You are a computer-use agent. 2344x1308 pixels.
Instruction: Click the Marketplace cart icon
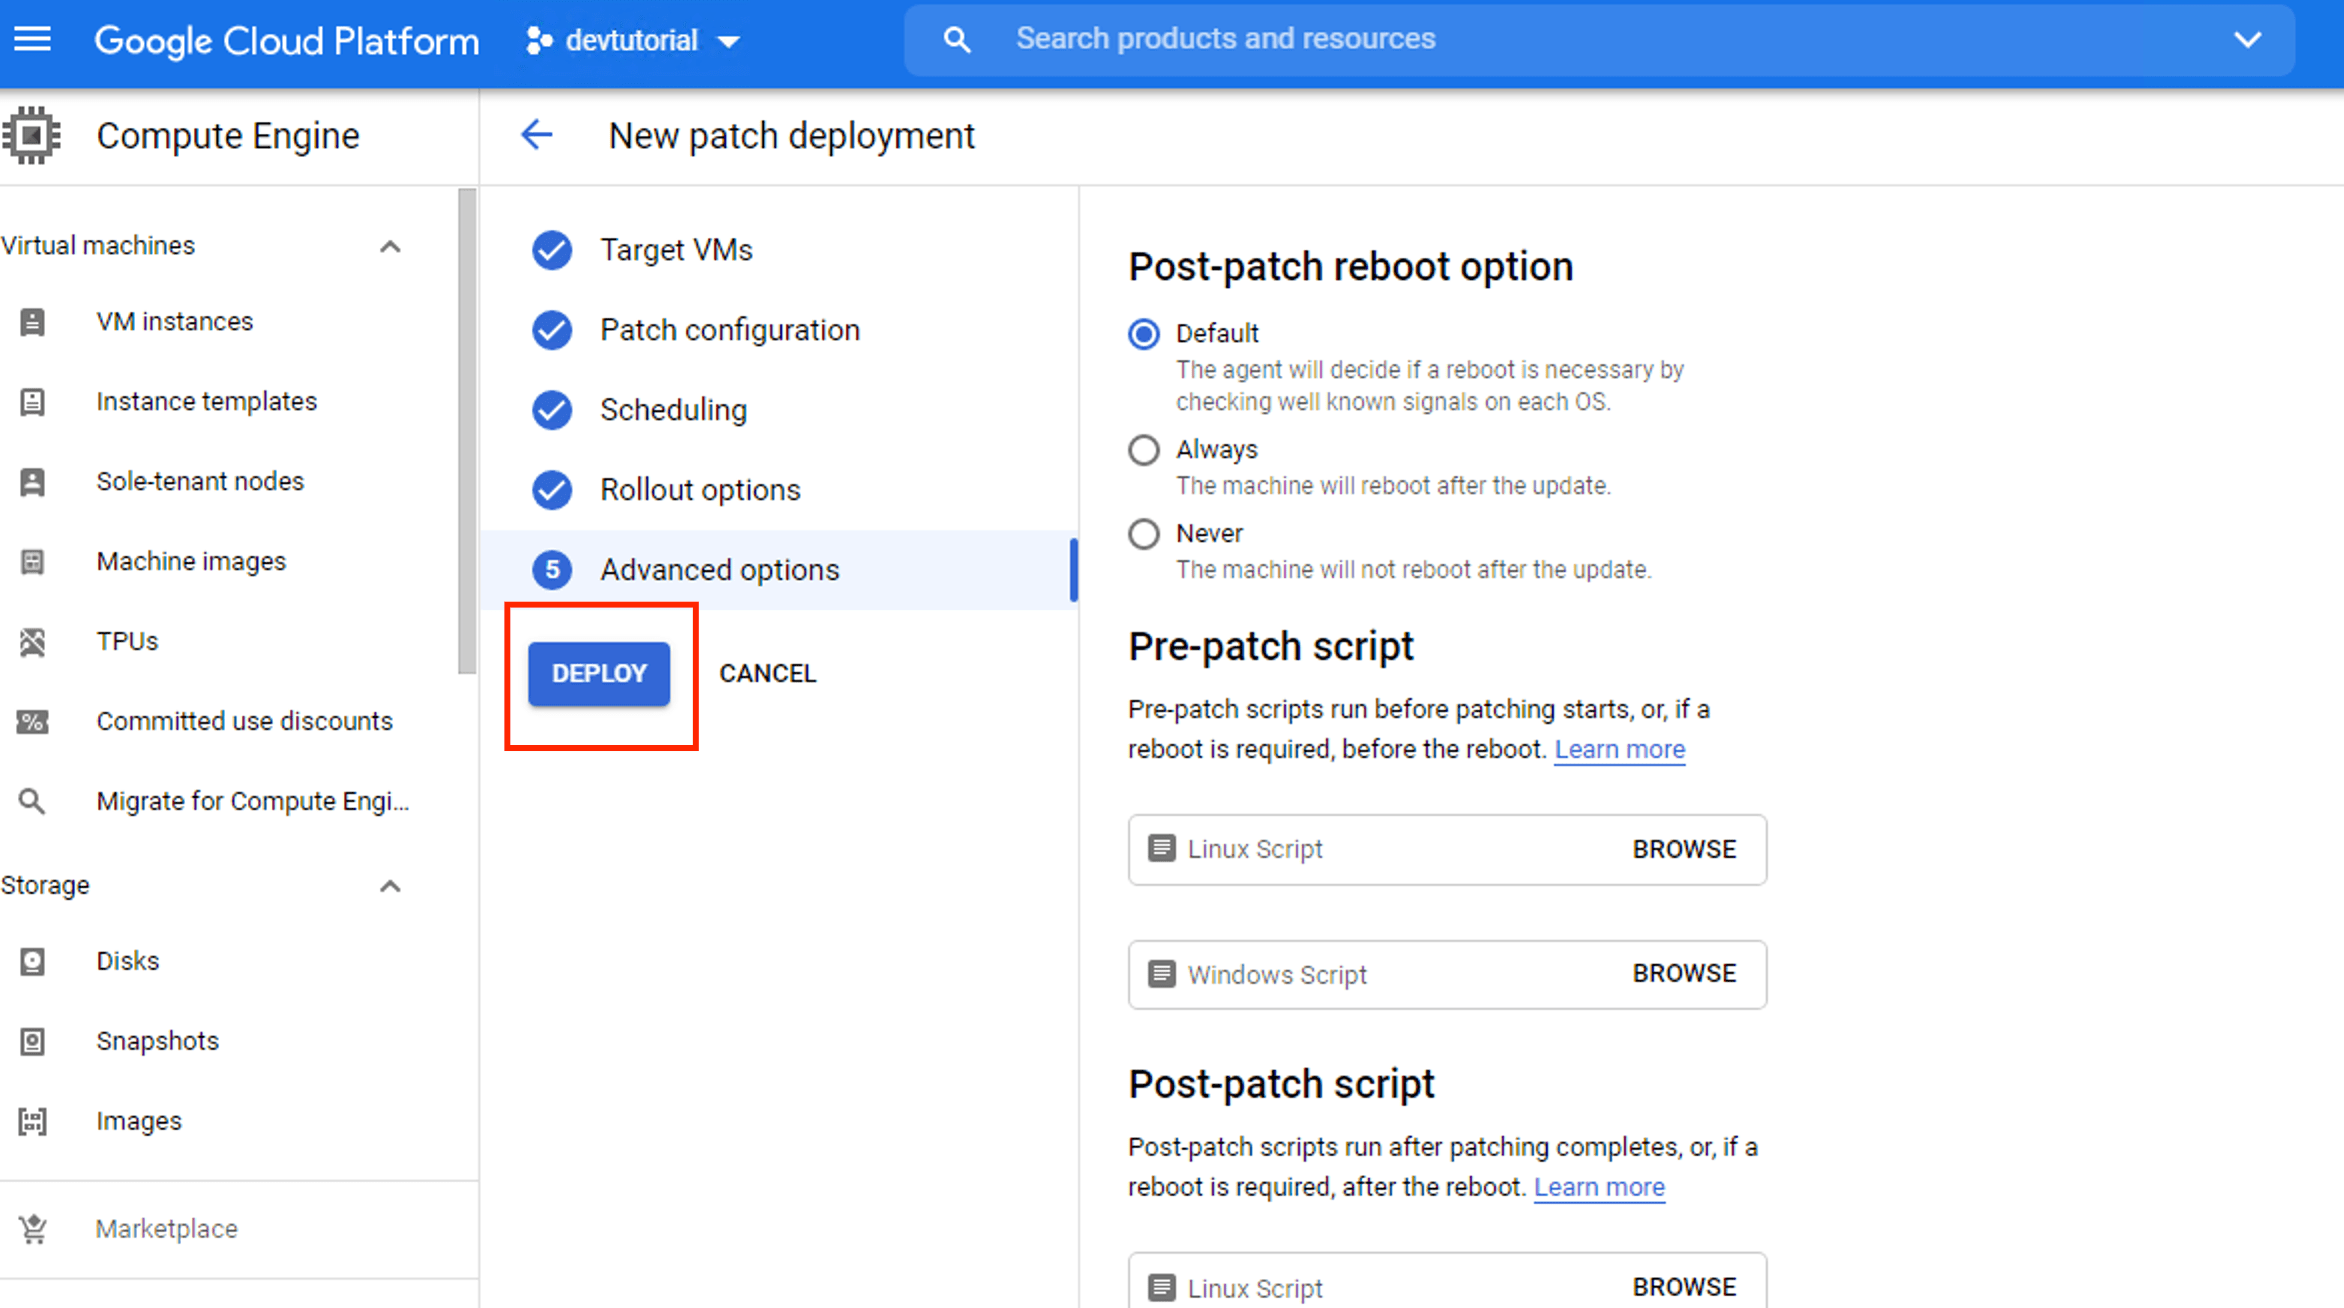(33, 1228)
